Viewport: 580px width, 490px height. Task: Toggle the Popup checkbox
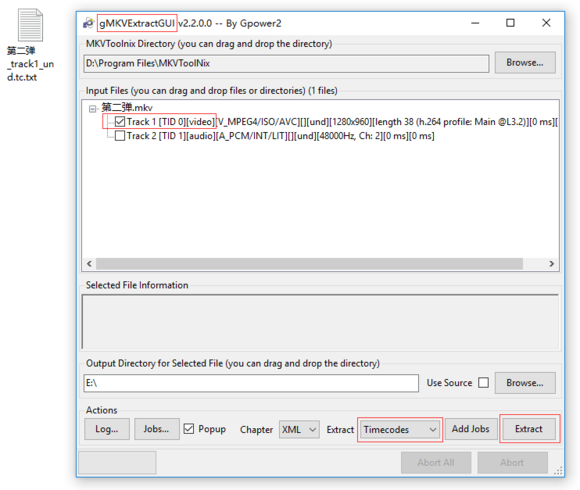click(189, 429)
